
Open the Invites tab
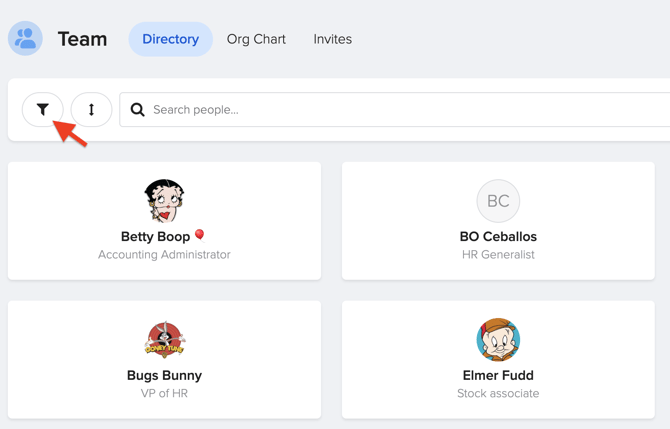pyautogui.click(x=332, y=39)
